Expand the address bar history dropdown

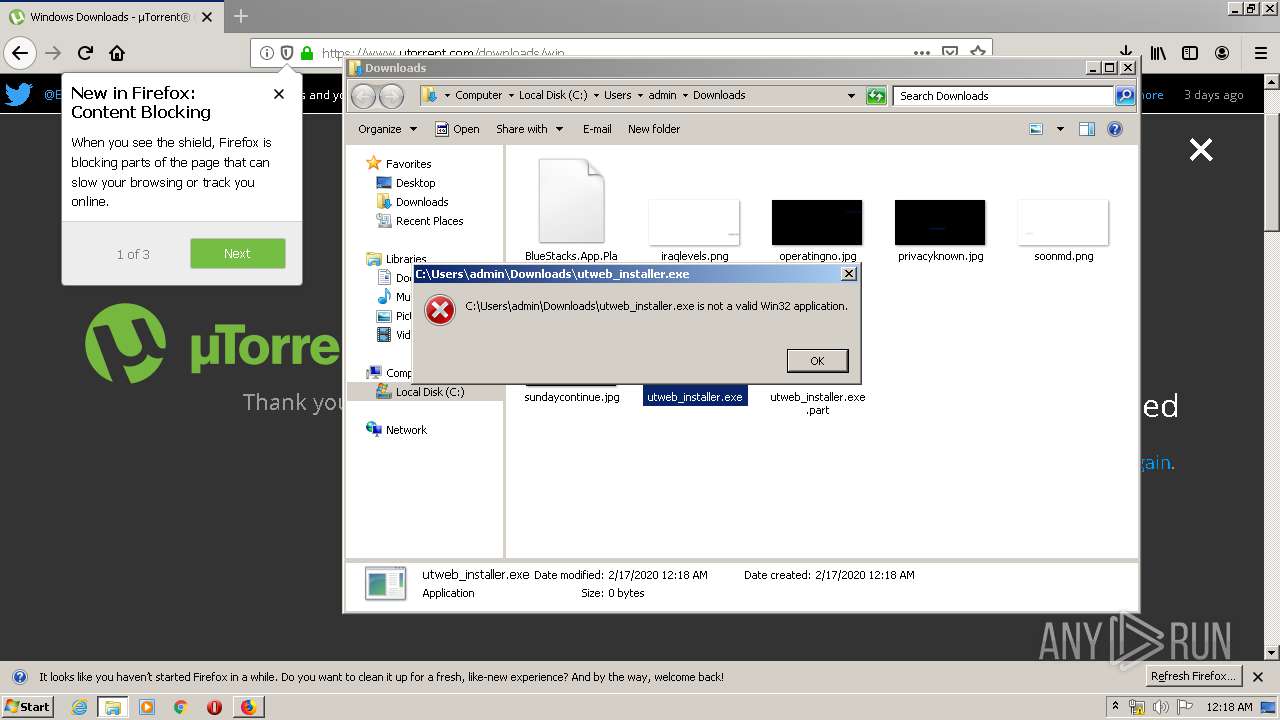[851, 96]
